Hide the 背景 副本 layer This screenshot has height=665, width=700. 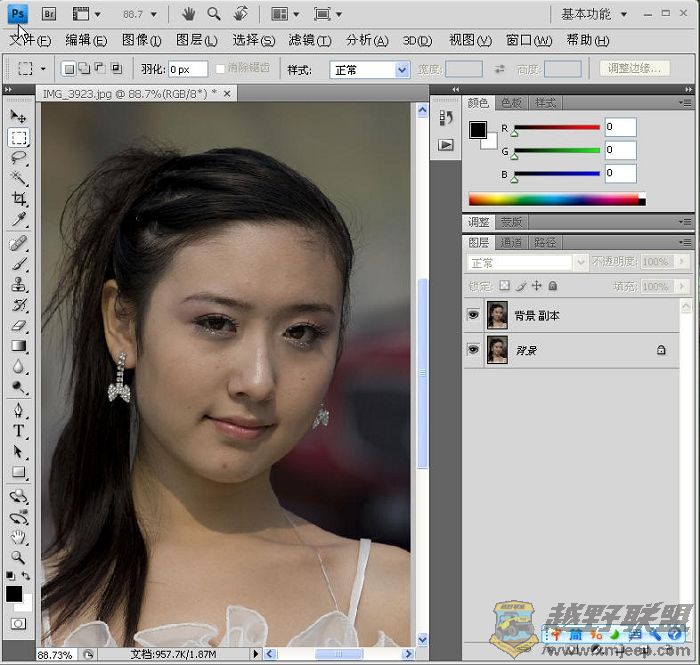(x=473, y=315)
